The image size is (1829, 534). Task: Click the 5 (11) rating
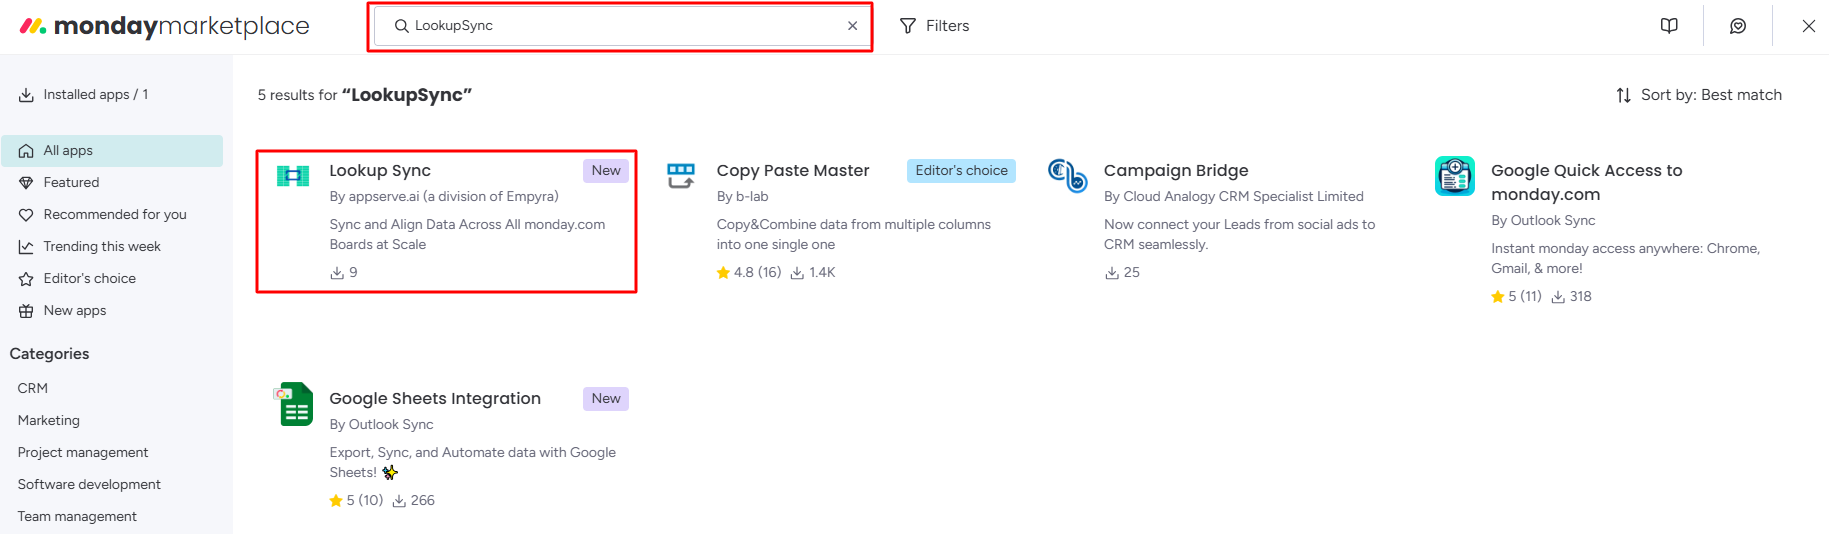pyautogui.click(x=1516, y=297)
